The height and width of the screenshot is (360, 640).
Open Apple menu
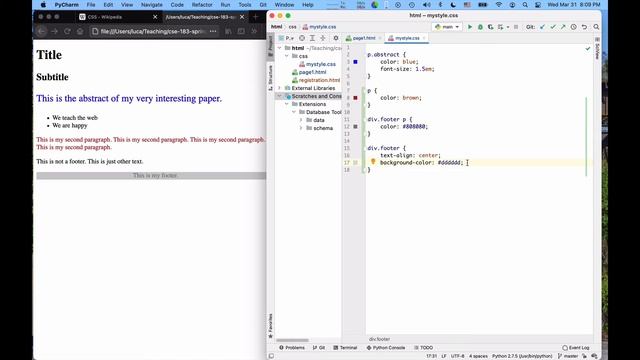[43, 5]
